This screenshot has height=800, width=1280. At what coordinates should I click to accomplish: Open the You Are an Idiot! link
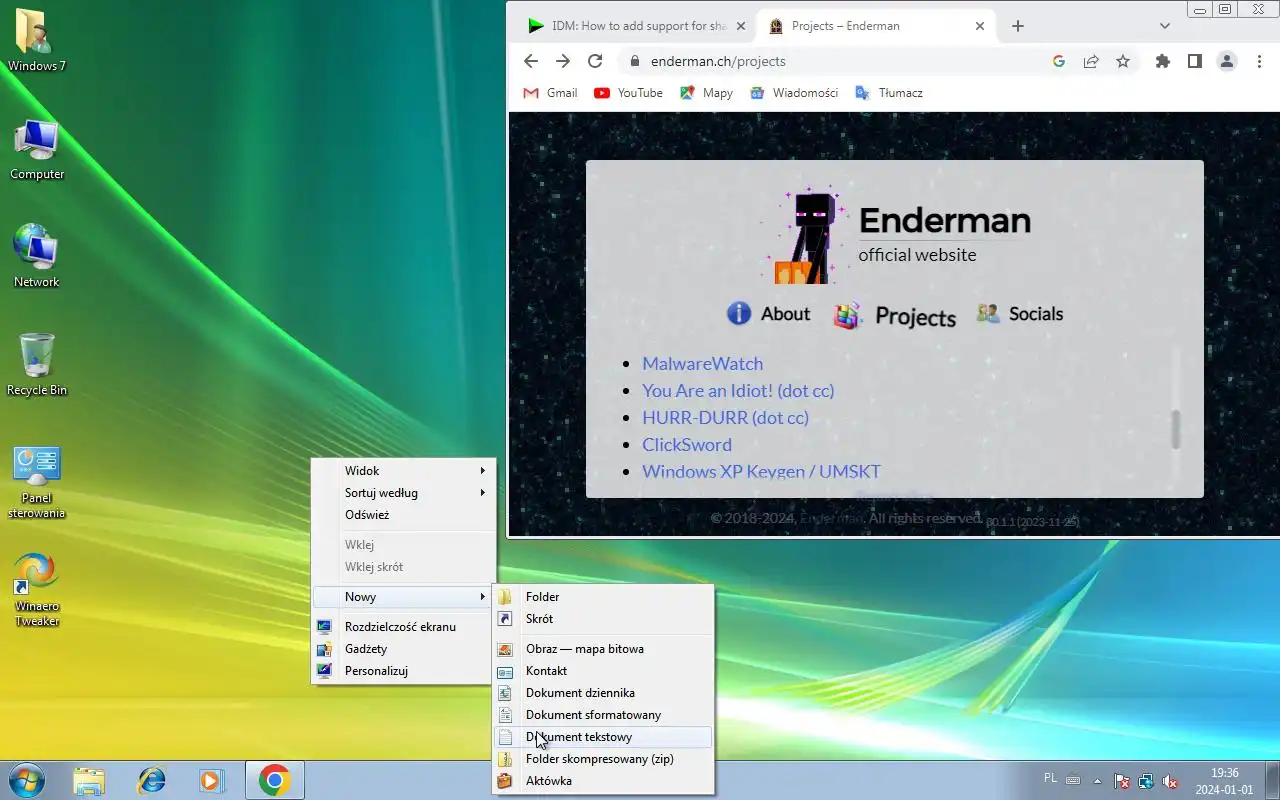coord(738,390)
